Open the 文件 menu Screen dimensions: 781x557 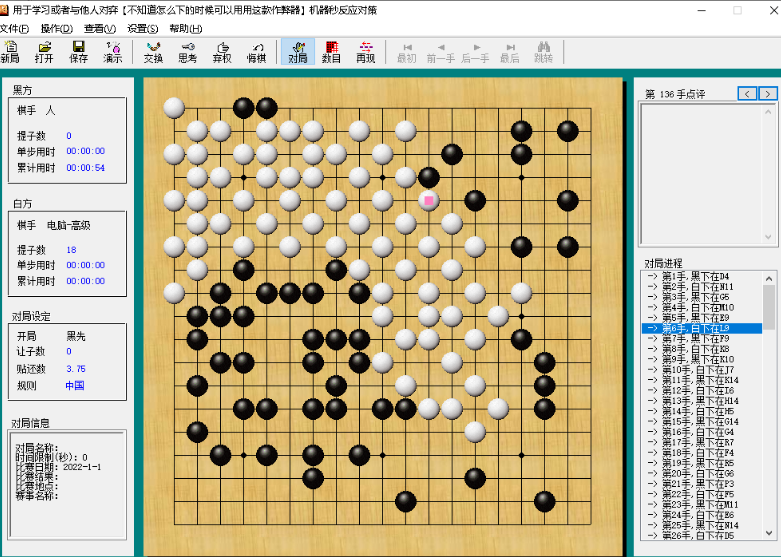click(x=14, y=28)
